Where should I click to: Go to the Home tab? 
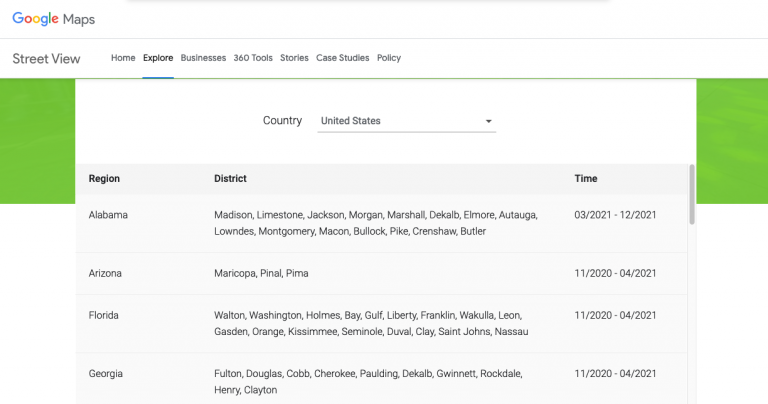(x=123, y=58)
